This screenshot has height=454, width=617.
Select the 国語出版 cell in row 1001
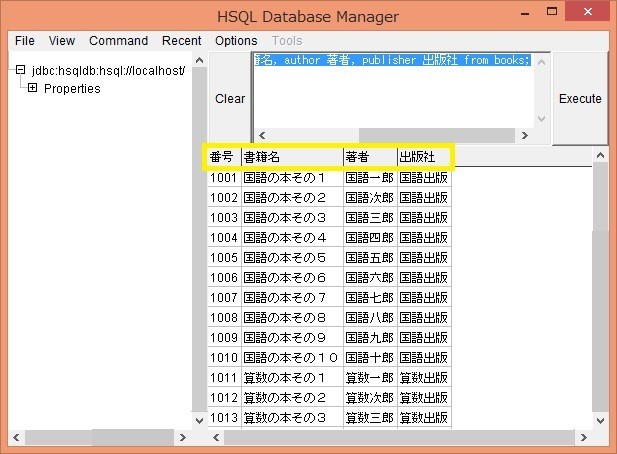pos(424,177)
